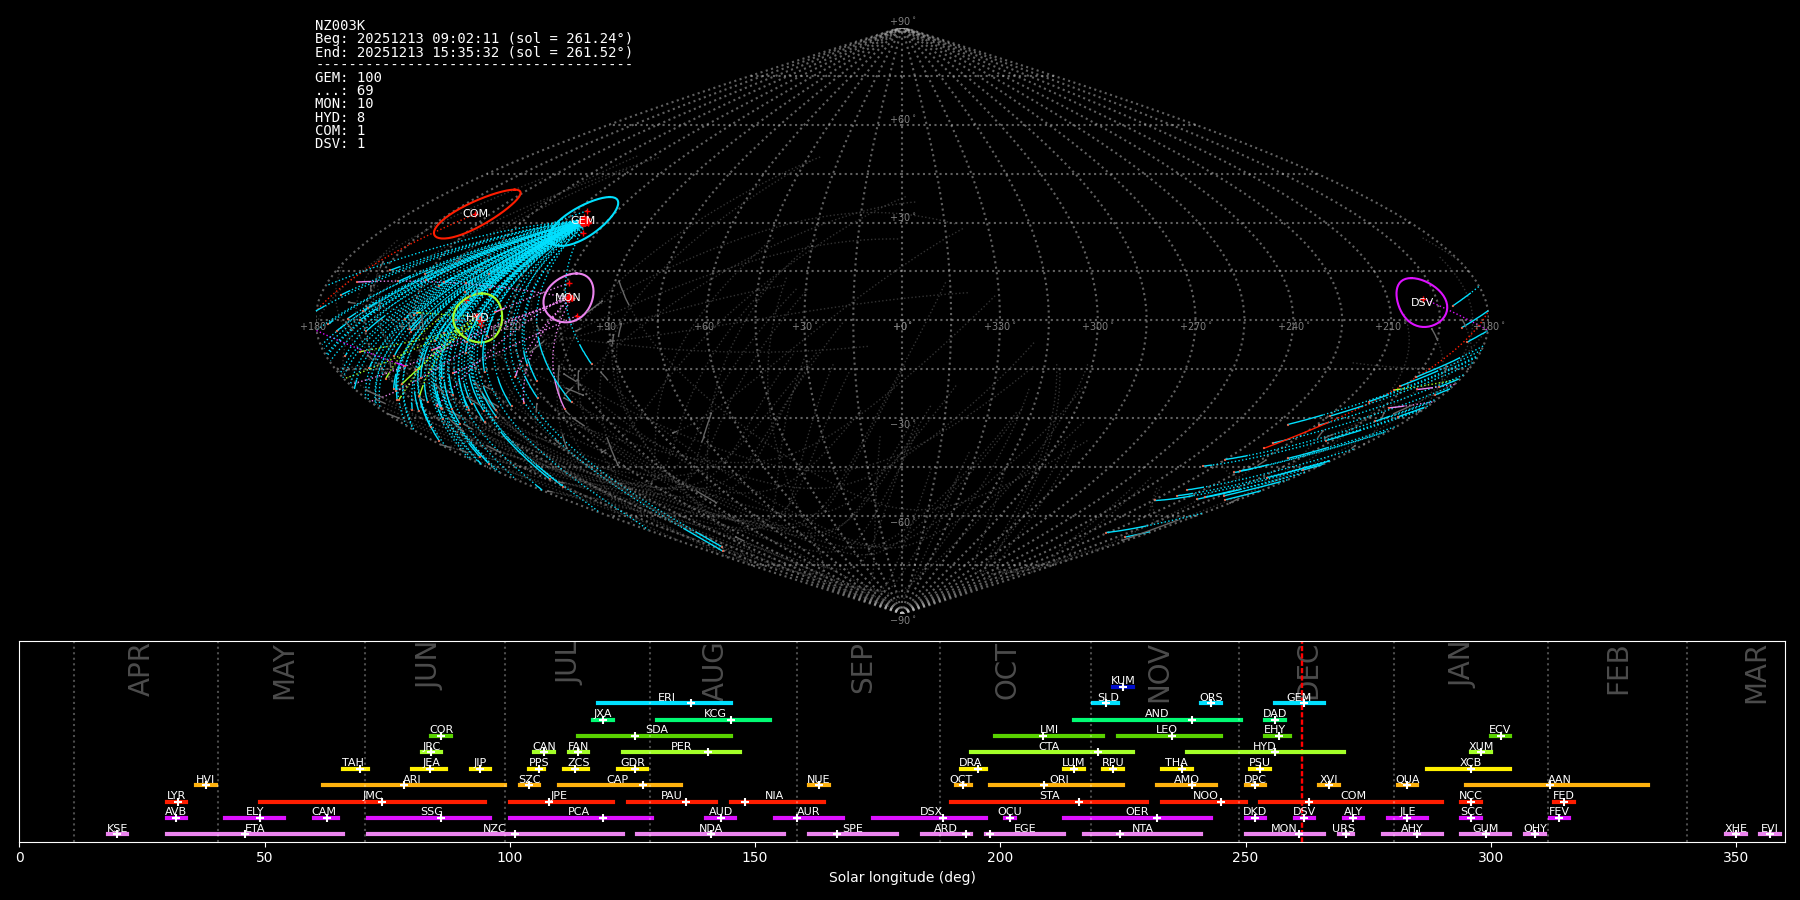Click the HYD radiant label on sky map

click(477, 318)
